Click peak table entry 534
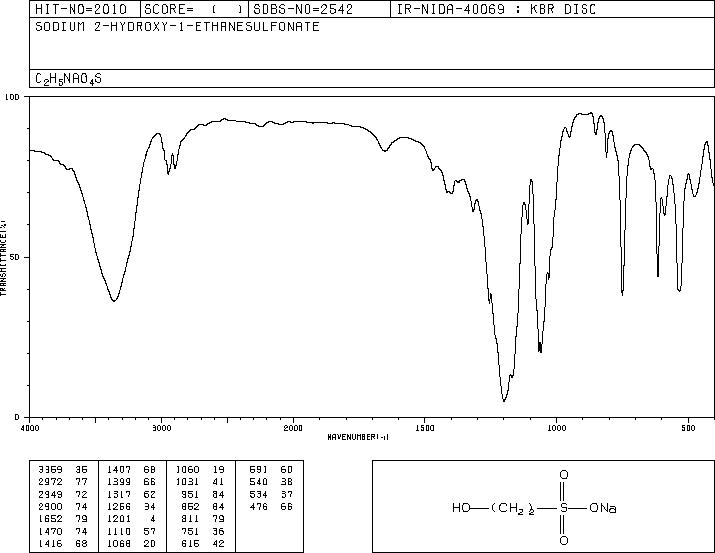This screenshot has width=715, height=553. [x=259, y=494]
